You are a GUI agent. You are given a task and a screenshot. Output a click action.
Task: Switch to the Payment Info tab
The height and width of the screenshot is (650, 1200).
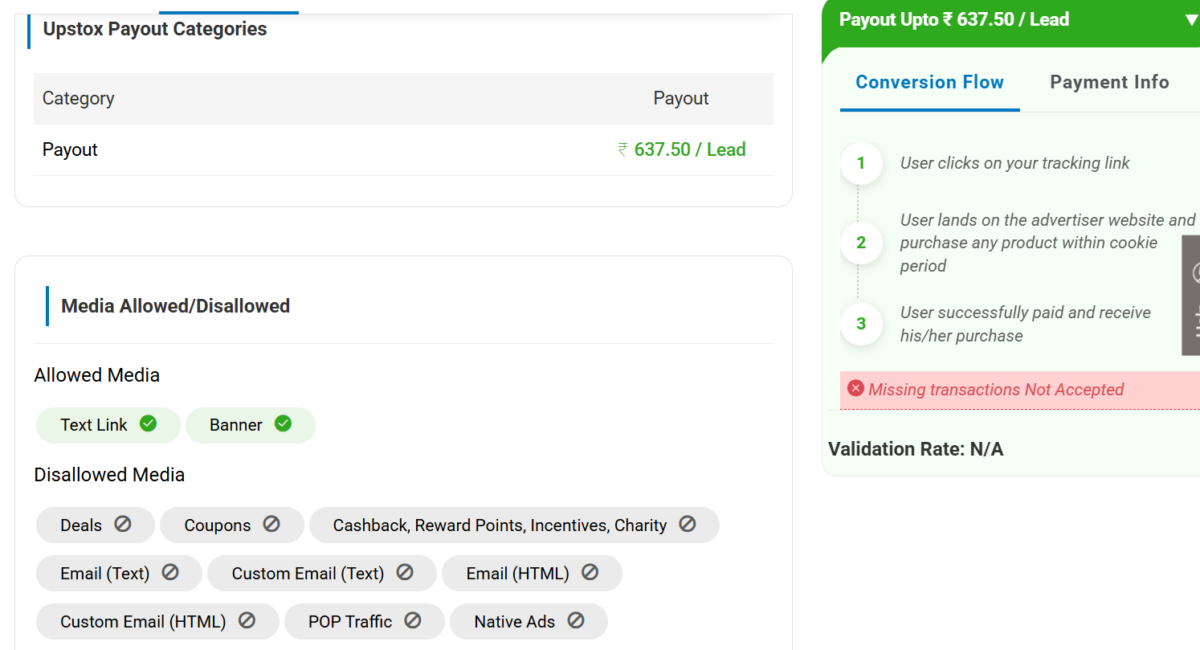click(1109, 82)
